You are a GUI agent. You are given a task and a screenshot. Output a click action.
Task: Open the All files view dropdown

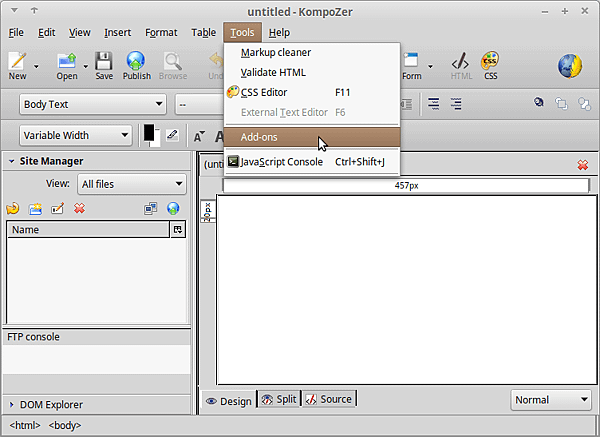click(x=132, y=184)
